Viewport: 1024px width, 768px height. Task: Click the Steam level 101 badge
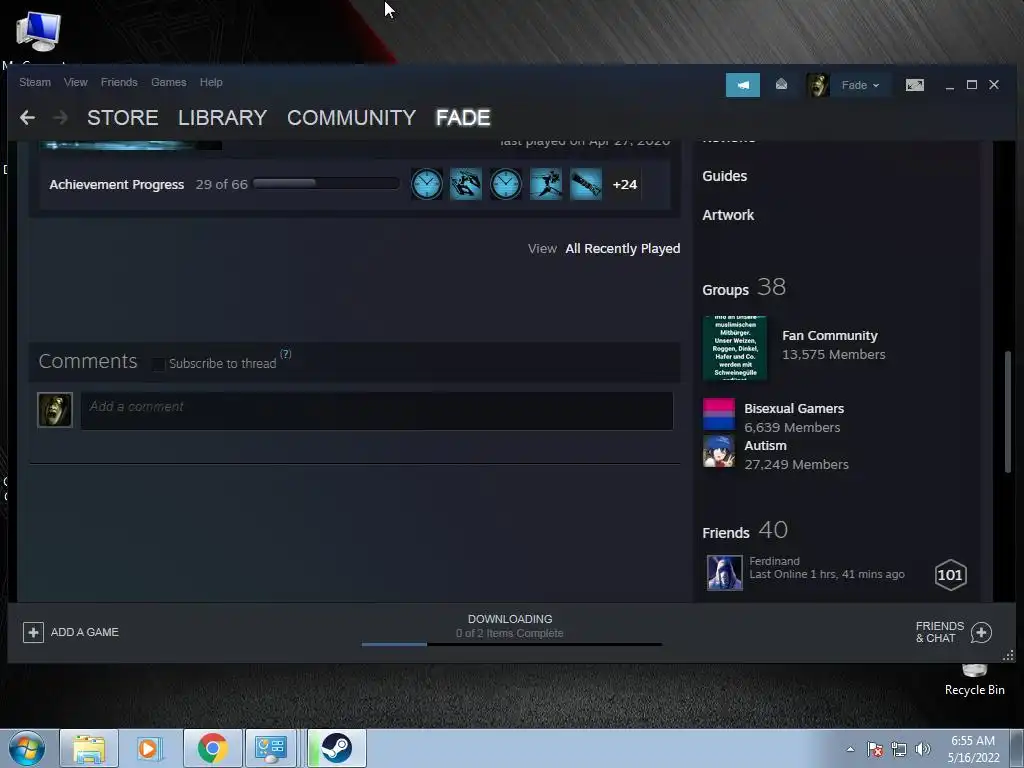950,575
